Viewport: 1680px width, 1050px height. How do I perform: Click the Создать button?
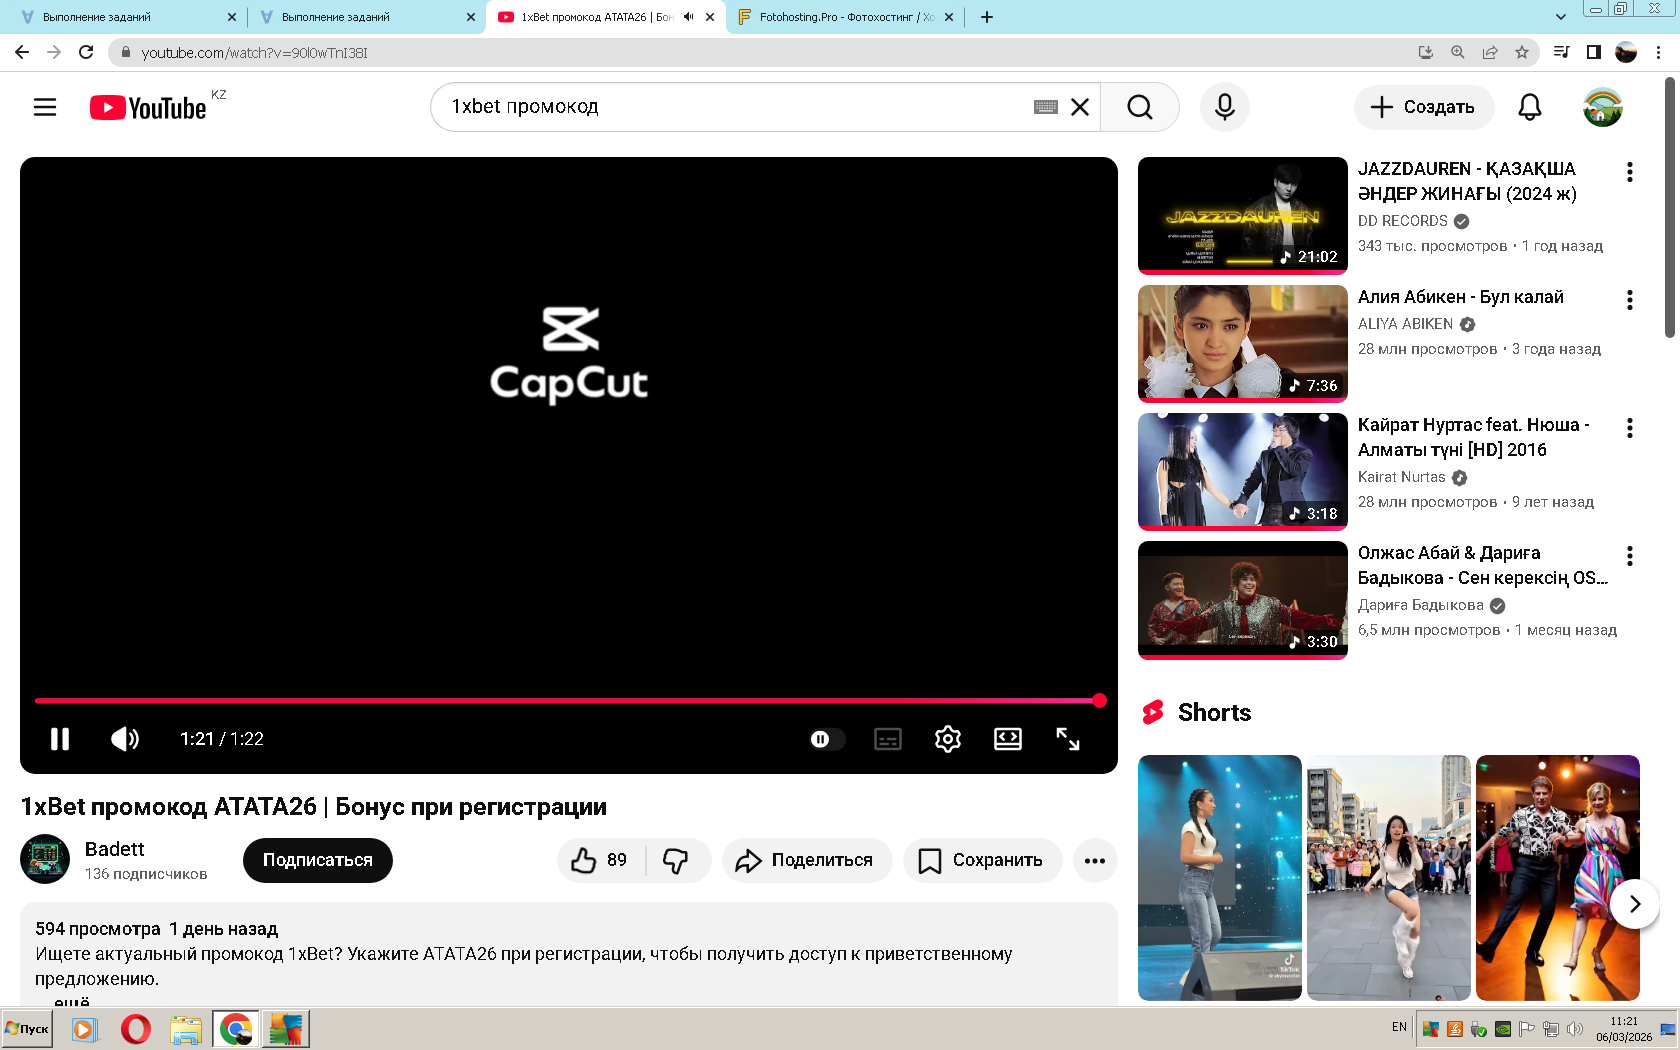tap(1424, 107)
